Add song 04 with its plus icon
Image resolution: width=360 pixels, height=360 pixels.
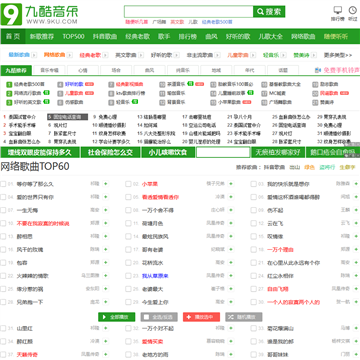point(105,197)
